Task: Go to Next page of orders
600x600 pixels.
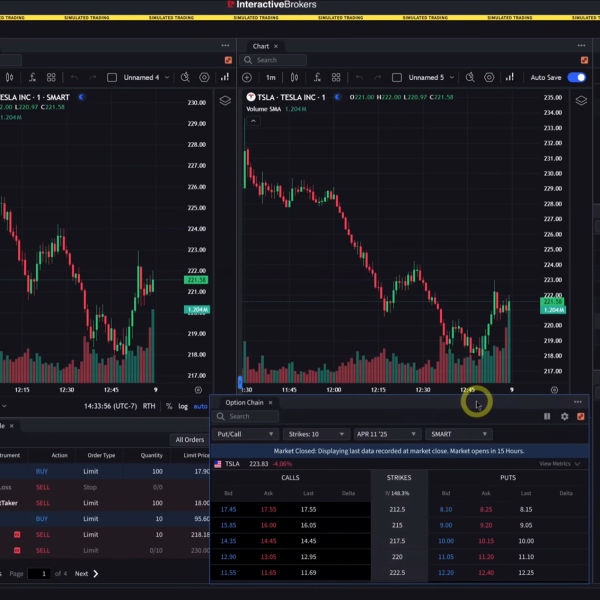Action: [x=82, y=574]
